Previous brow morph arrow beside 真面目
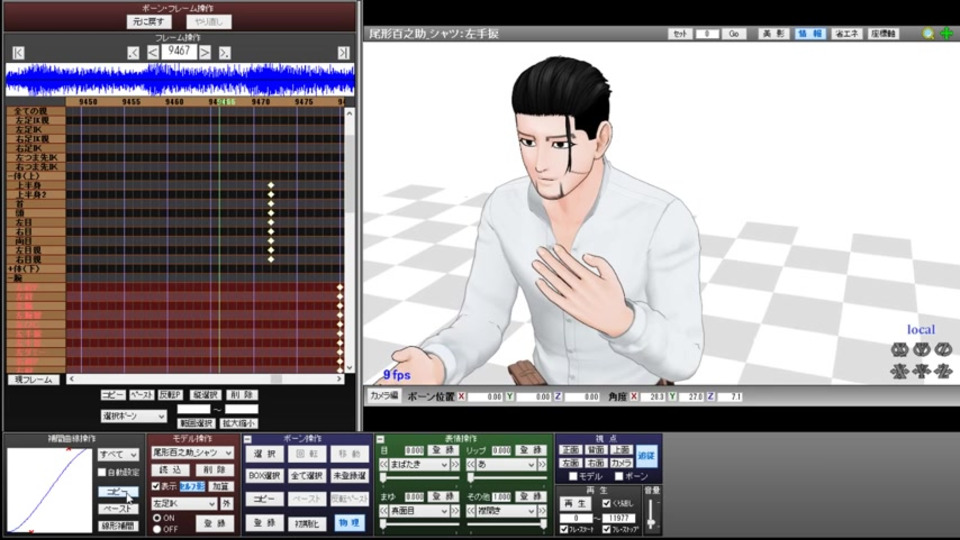The image size is (960, 540). (x=384, y=511)
